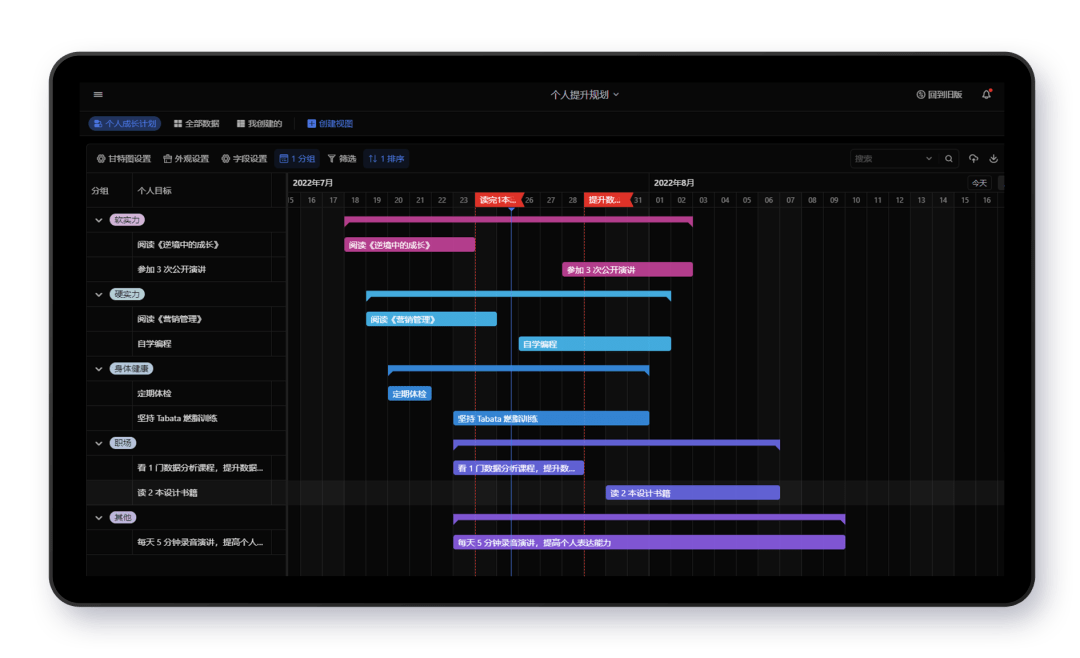Toggle the 筛选 filter option
Viewport: 1080px width, 658px height.
[x=342, y=158]
